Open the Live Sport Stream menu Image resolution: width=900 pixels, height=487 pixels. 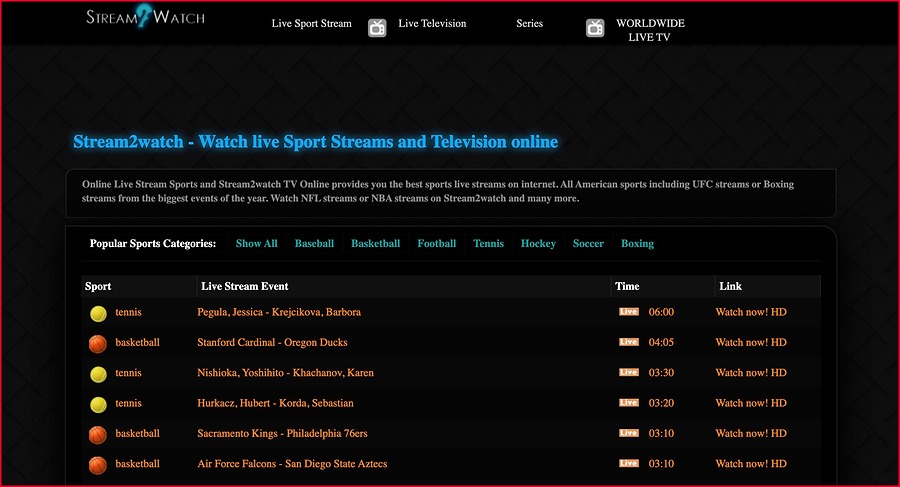[312, 24]
